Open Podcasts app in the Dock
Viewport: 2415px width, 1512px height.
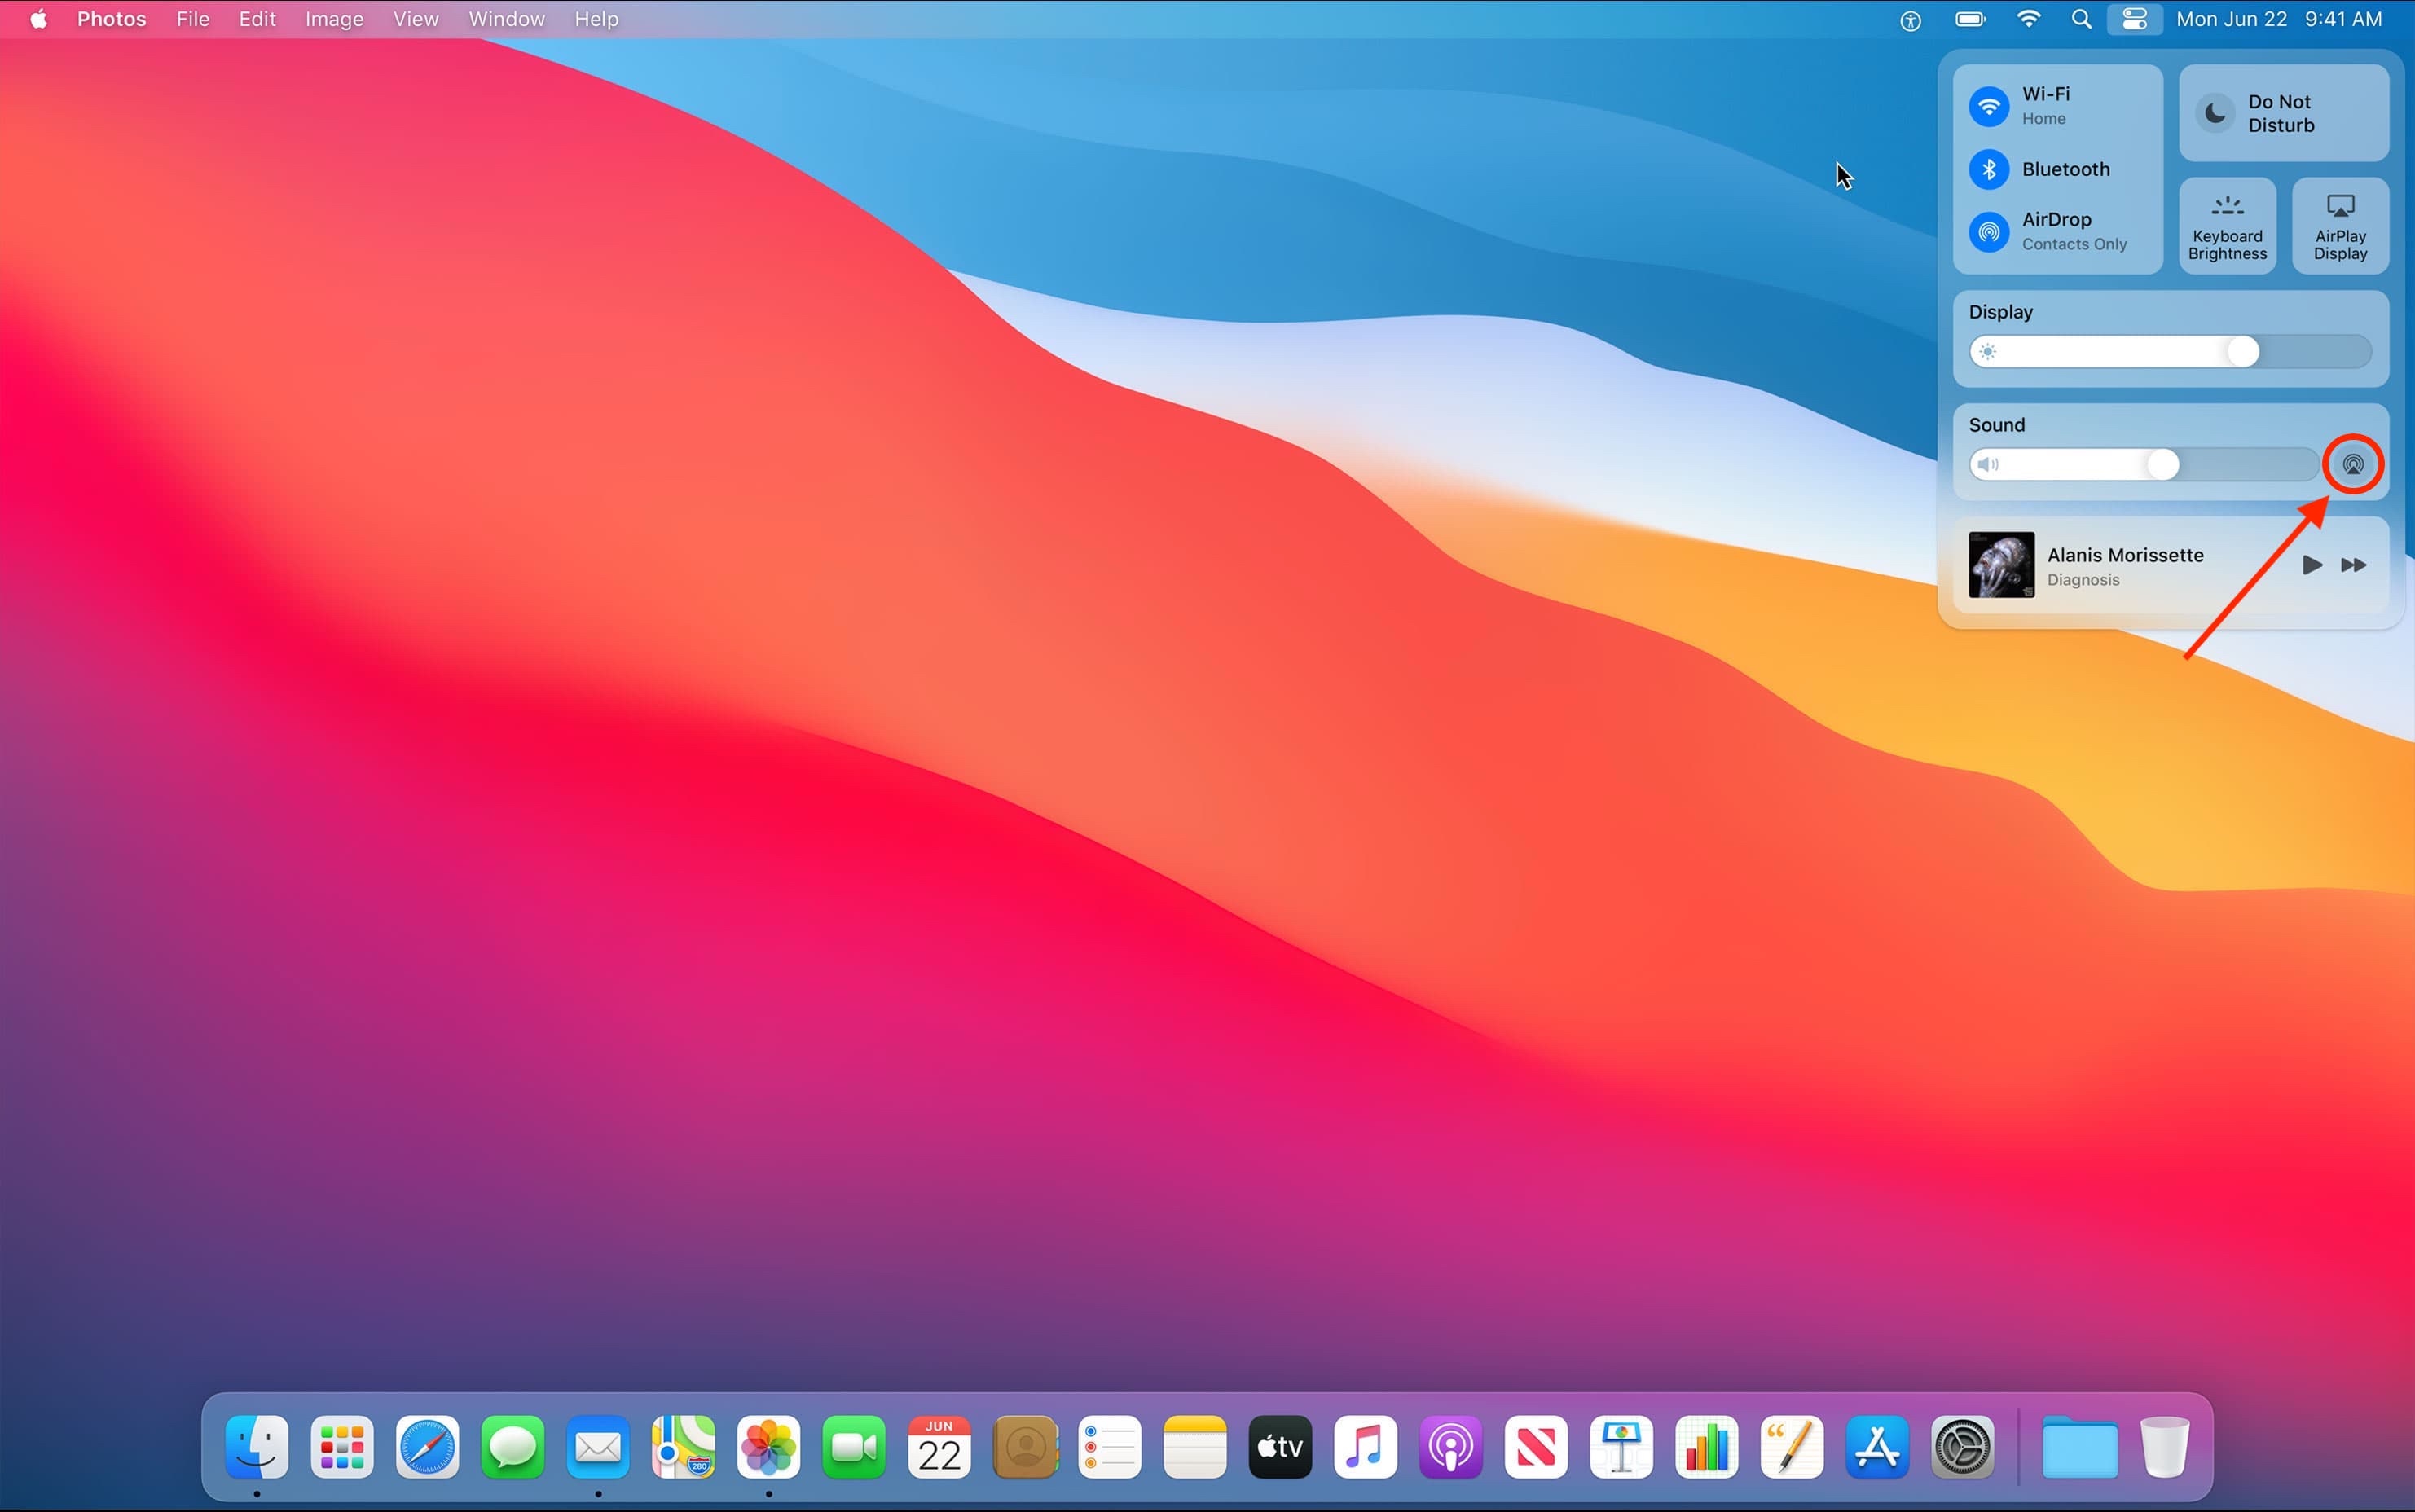[x=1450, y=1447]
